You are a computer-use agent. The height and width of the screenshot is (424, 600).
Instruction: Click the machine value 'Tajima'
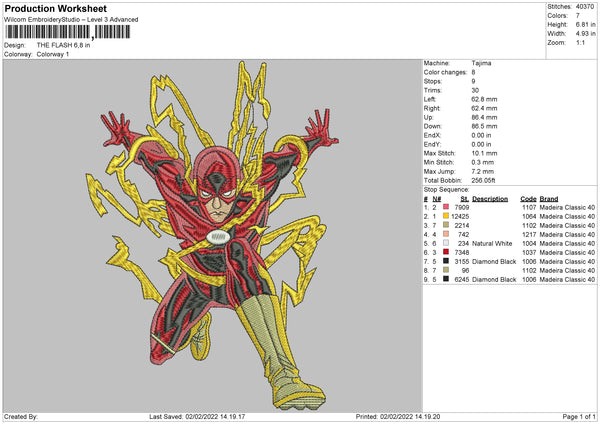[x=481, y=63]
